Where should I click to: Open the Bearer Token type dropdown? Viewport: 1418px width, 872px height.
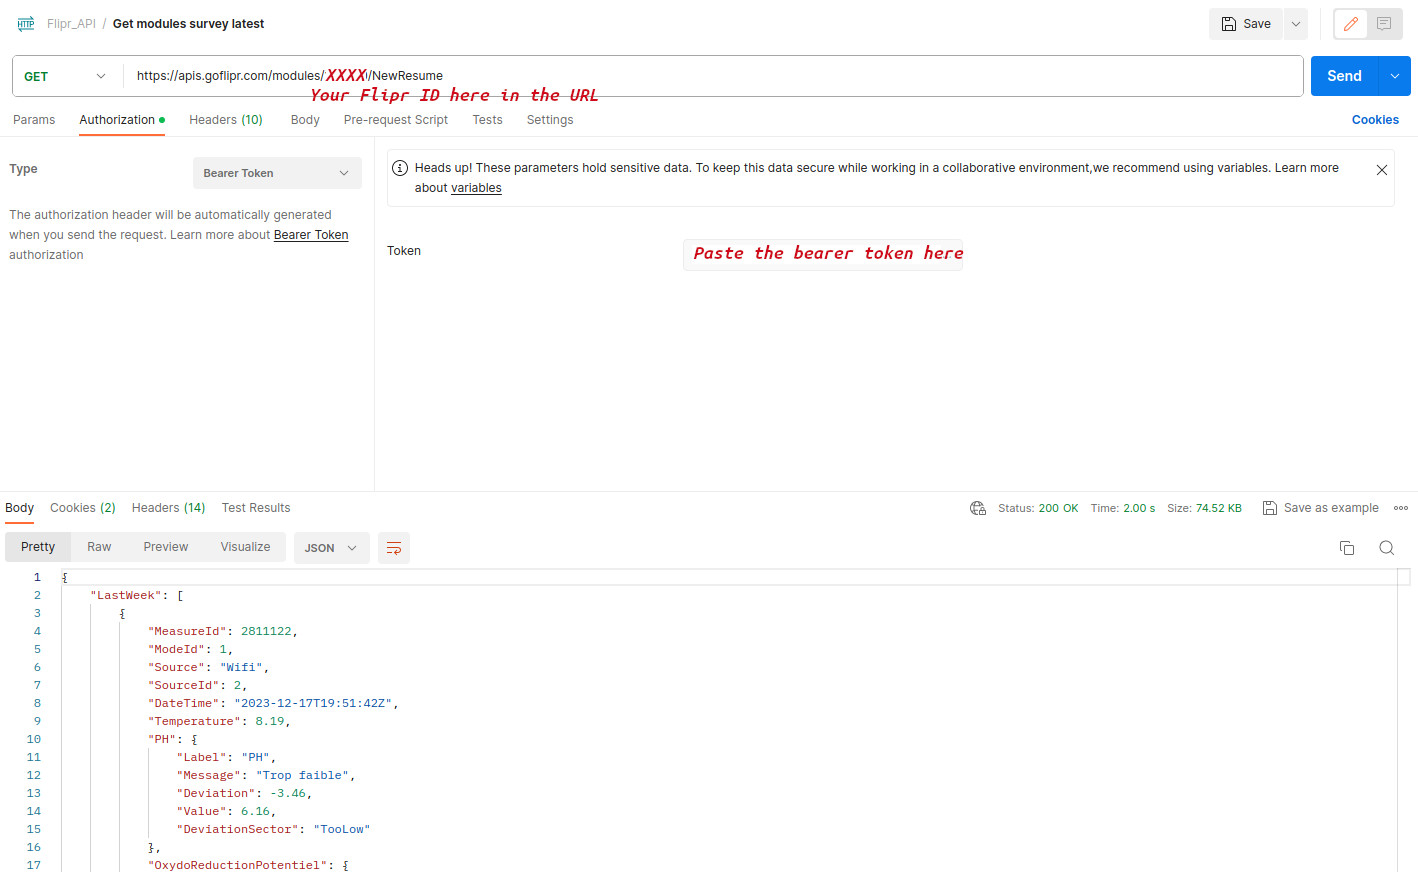pyautogui.click(x=277, y=173)
